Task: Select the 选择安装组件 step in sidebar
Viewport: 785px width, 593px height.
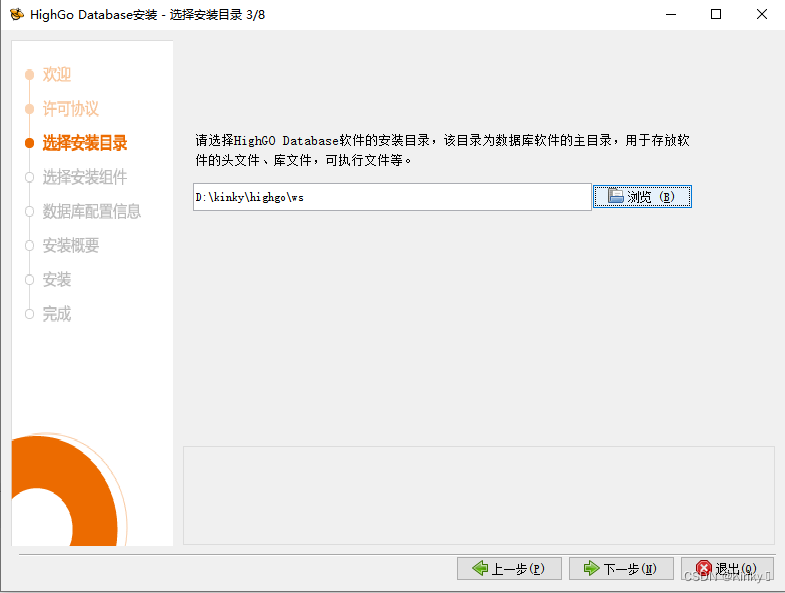Action: 85,177
